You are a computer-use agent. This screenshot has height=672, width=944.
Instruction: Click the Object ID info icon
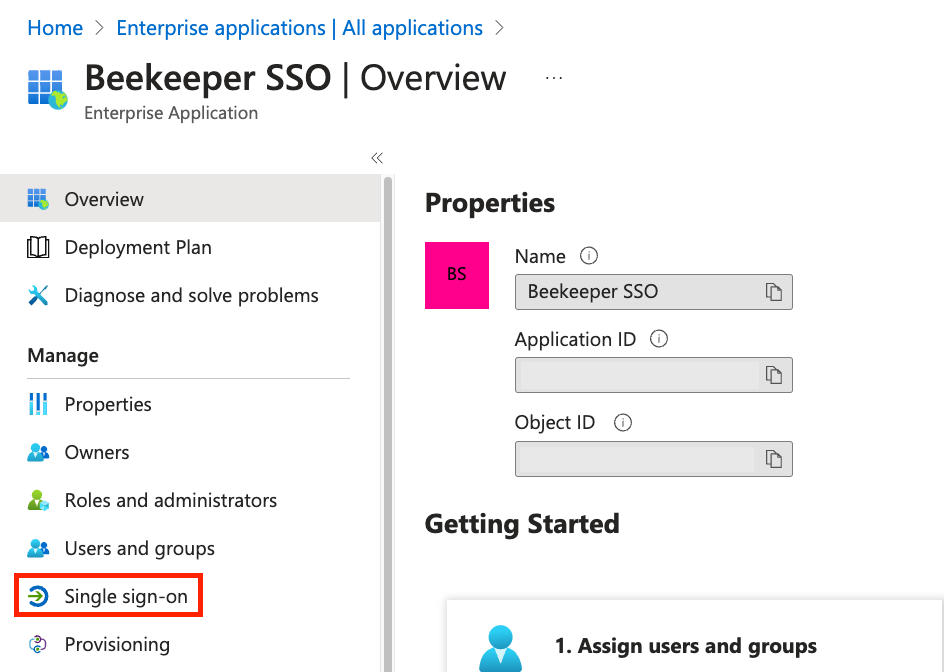623,423
